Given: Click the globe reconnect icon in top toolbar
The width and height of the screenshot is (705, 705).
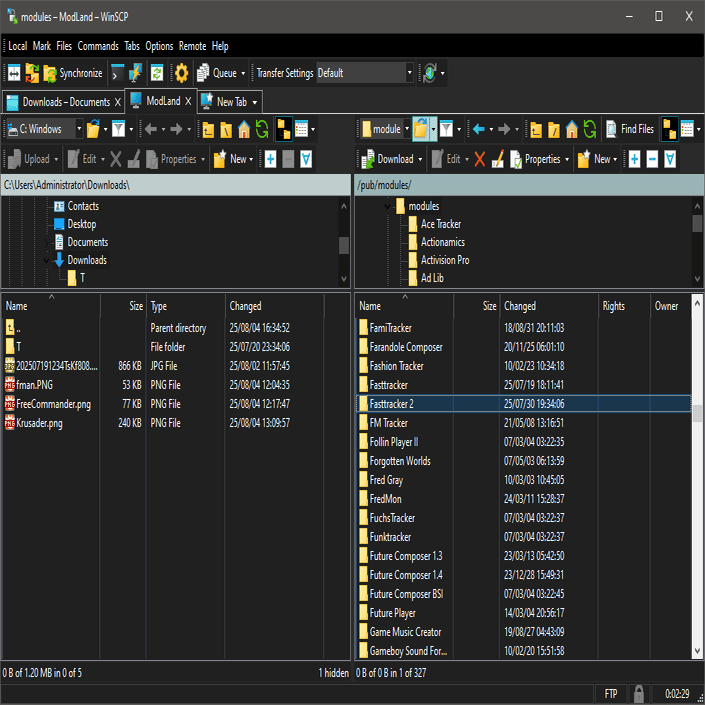Looking at the screenshot, I should pyautogui.click(x=429, y=73).
